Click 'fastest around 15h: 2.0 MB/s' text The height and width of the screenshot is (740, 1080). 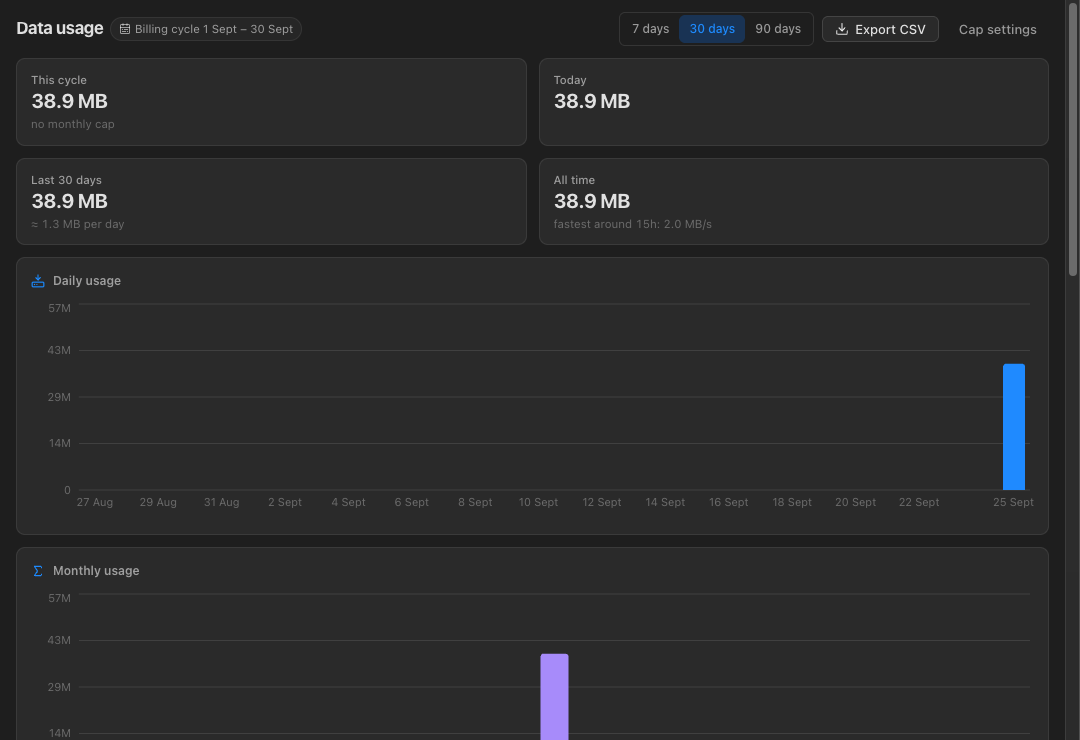click(632, 224)
